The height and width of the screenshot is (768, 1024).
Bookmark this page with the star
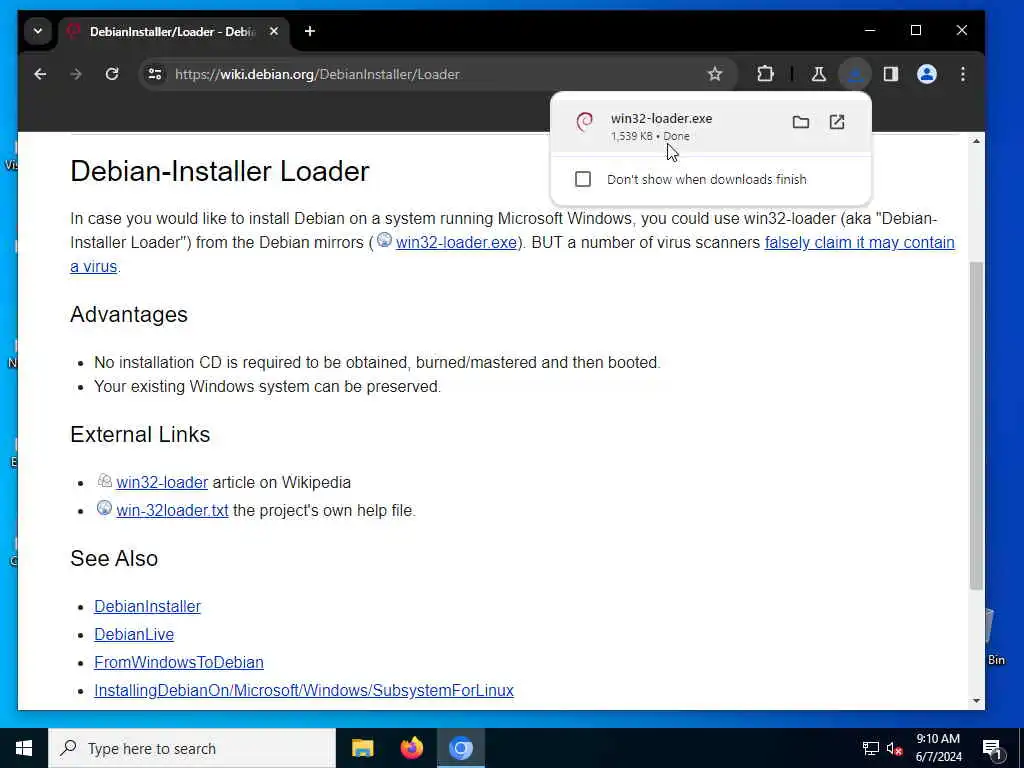coord(715,74)
